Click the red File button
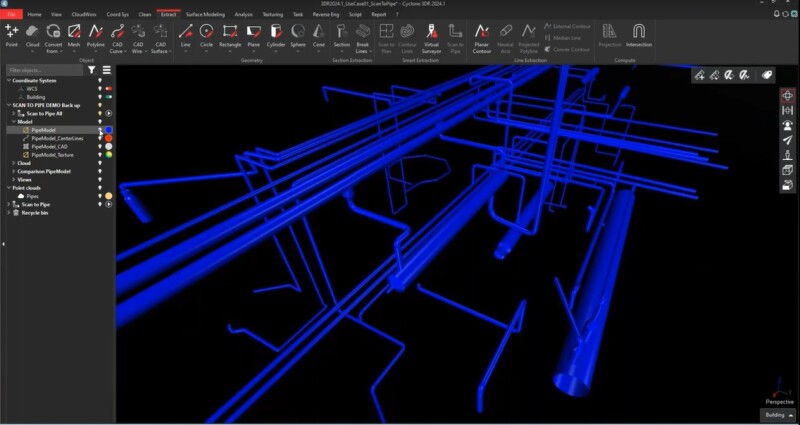The image size is (800, 425). pos(10,15)
